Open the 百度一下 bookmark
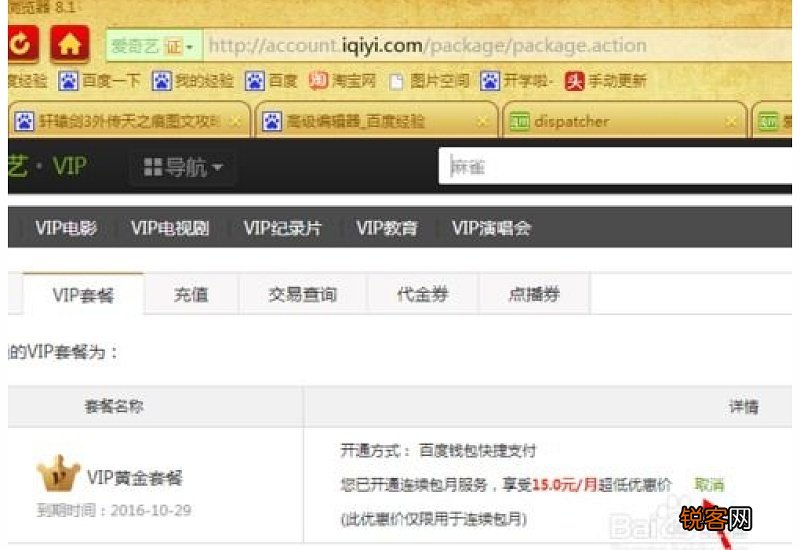Image resolution: width=800 pixels, height=550 pixels. [99, 81]
